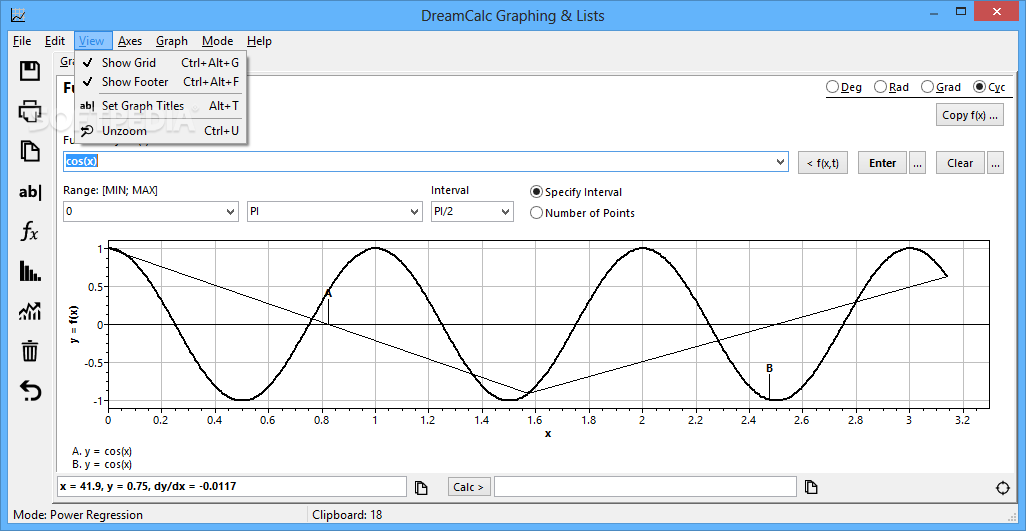Click the x, y, dy/dx coordinates readout field
The width and height of the screenshot is (1026, 531).
click(232, 487)
